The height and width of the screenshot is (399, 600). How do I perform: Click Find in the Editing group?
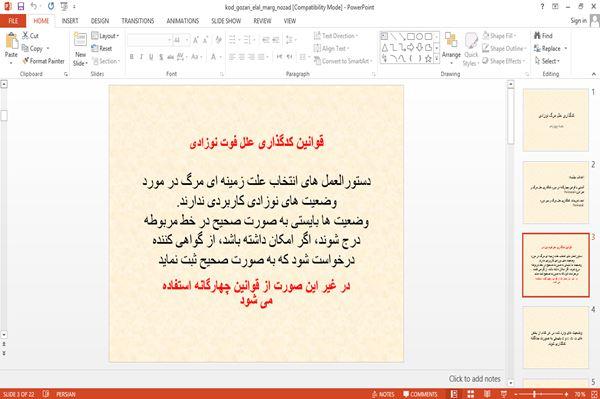(543, 36)
